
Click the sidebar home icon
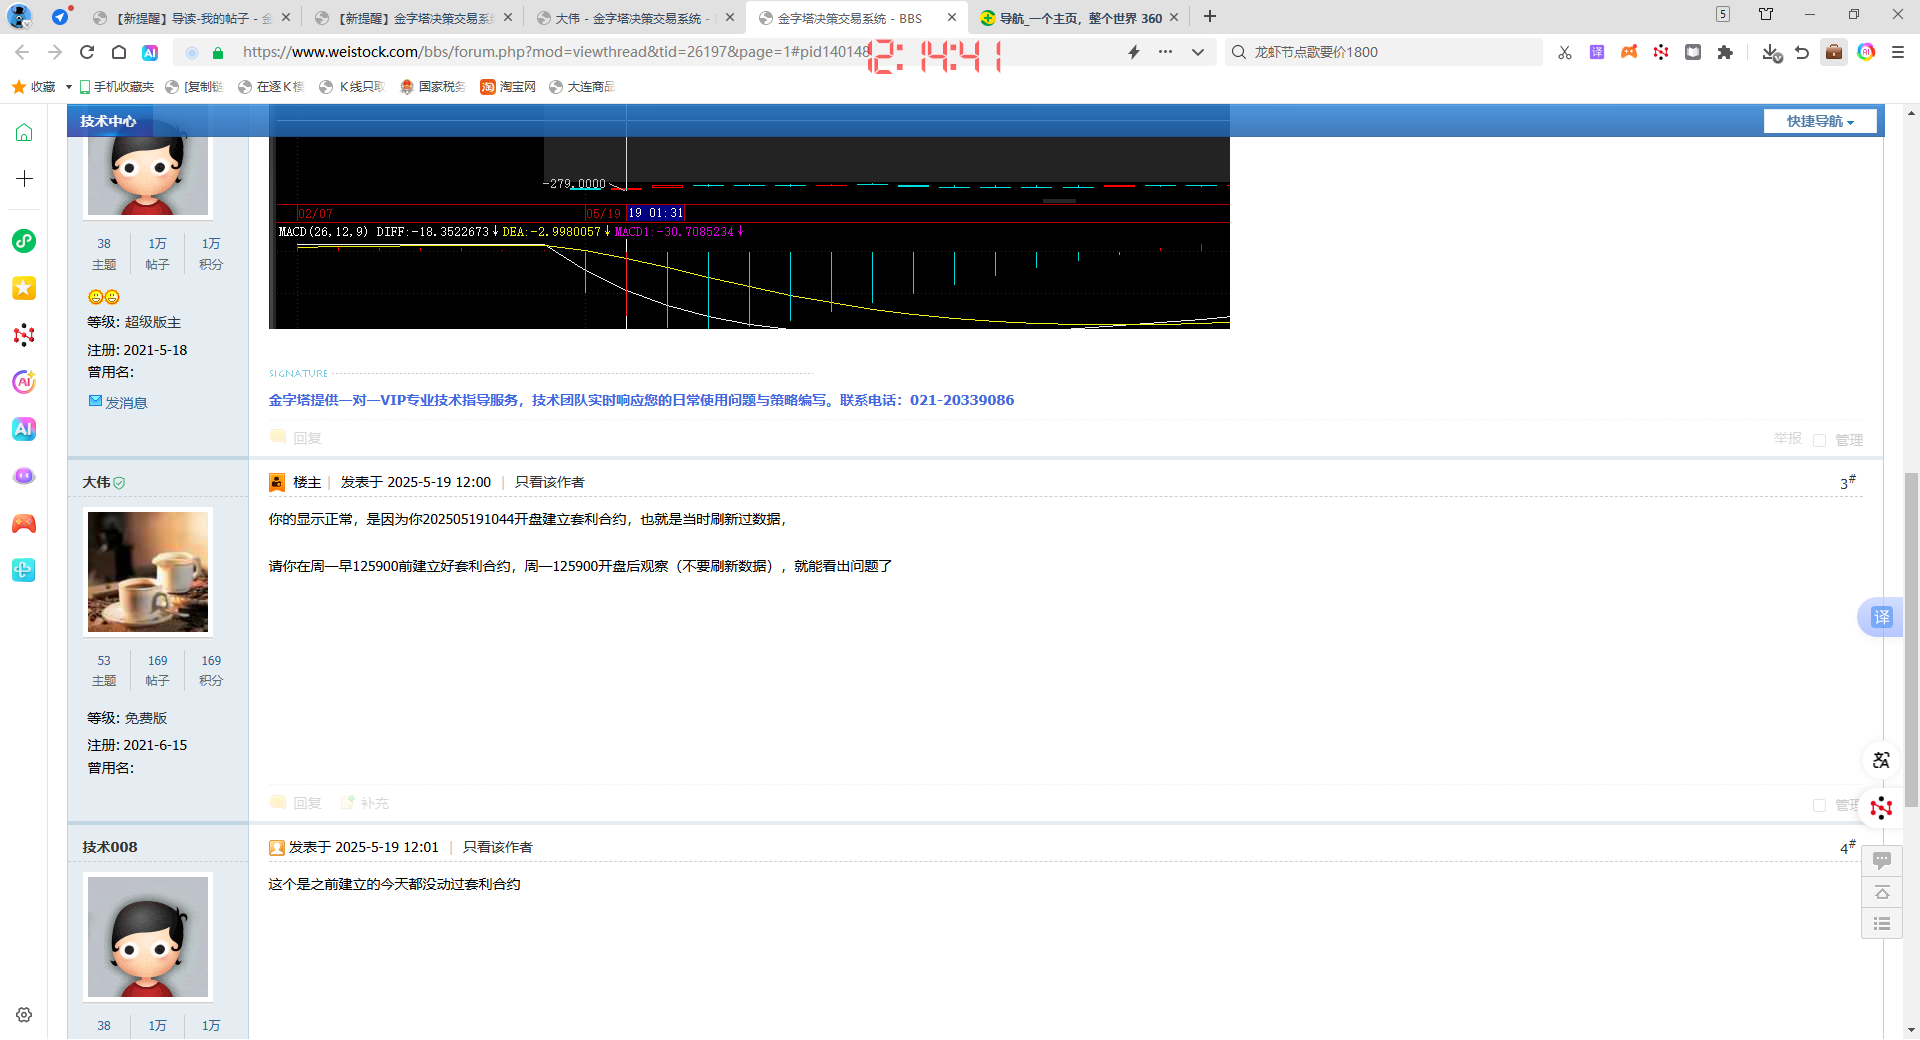24,132
